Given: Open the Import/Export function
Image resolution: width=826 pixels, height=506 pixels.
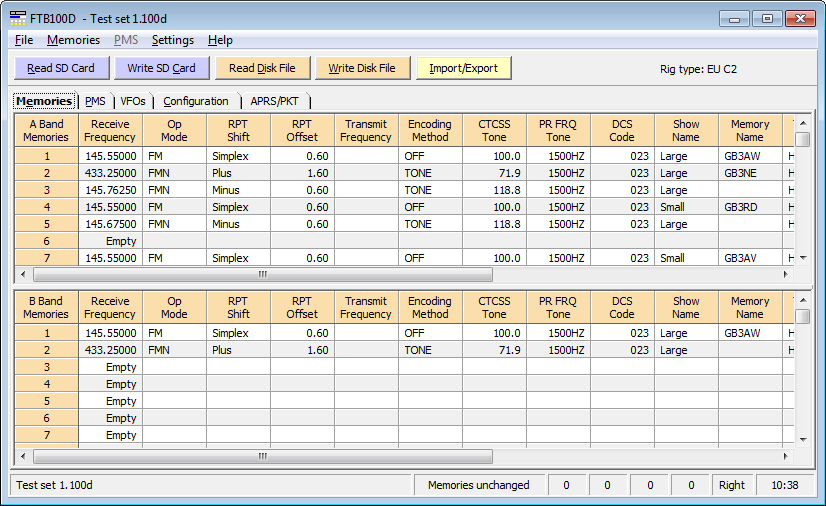Looking at the screenshot, I should click(x=463, y=68).
